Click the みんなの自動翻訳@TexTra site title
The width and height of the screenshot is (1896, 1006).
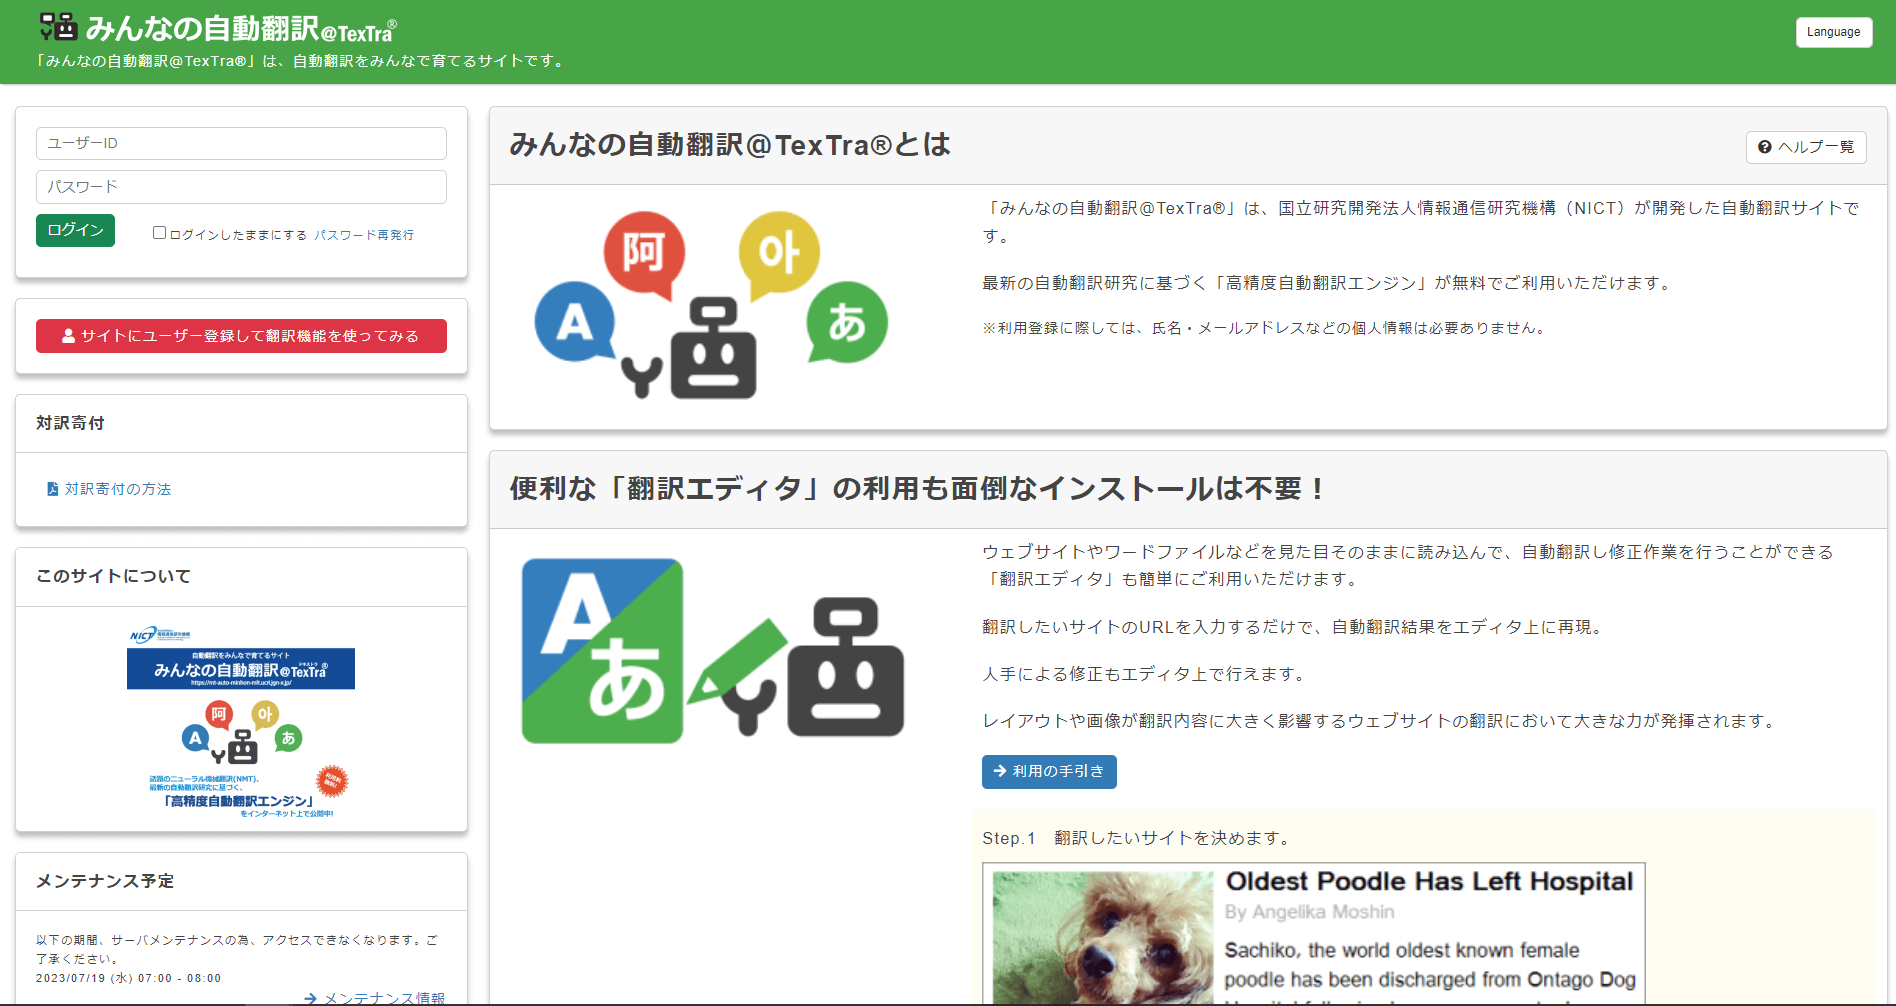pos(240,28)
